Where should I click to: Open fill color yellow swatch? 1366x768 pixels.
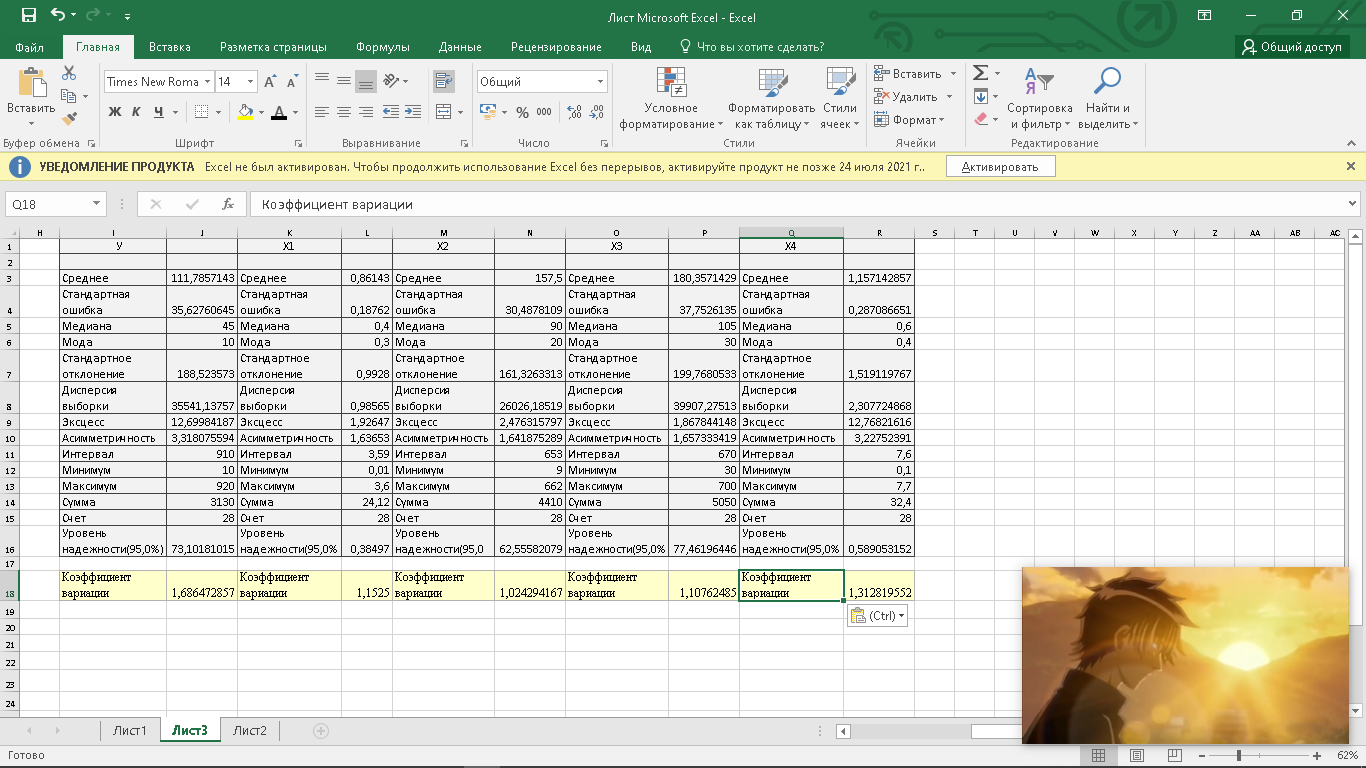coord(246,112)
